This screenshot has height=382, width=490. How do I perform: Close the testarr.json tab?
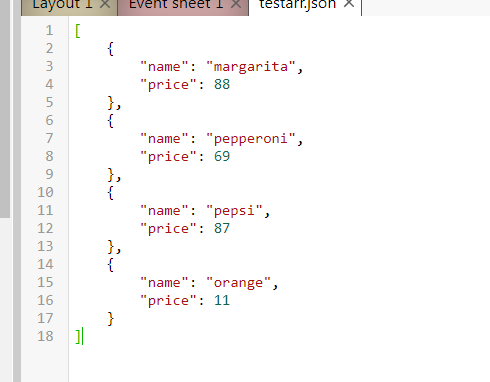point(349,3)
